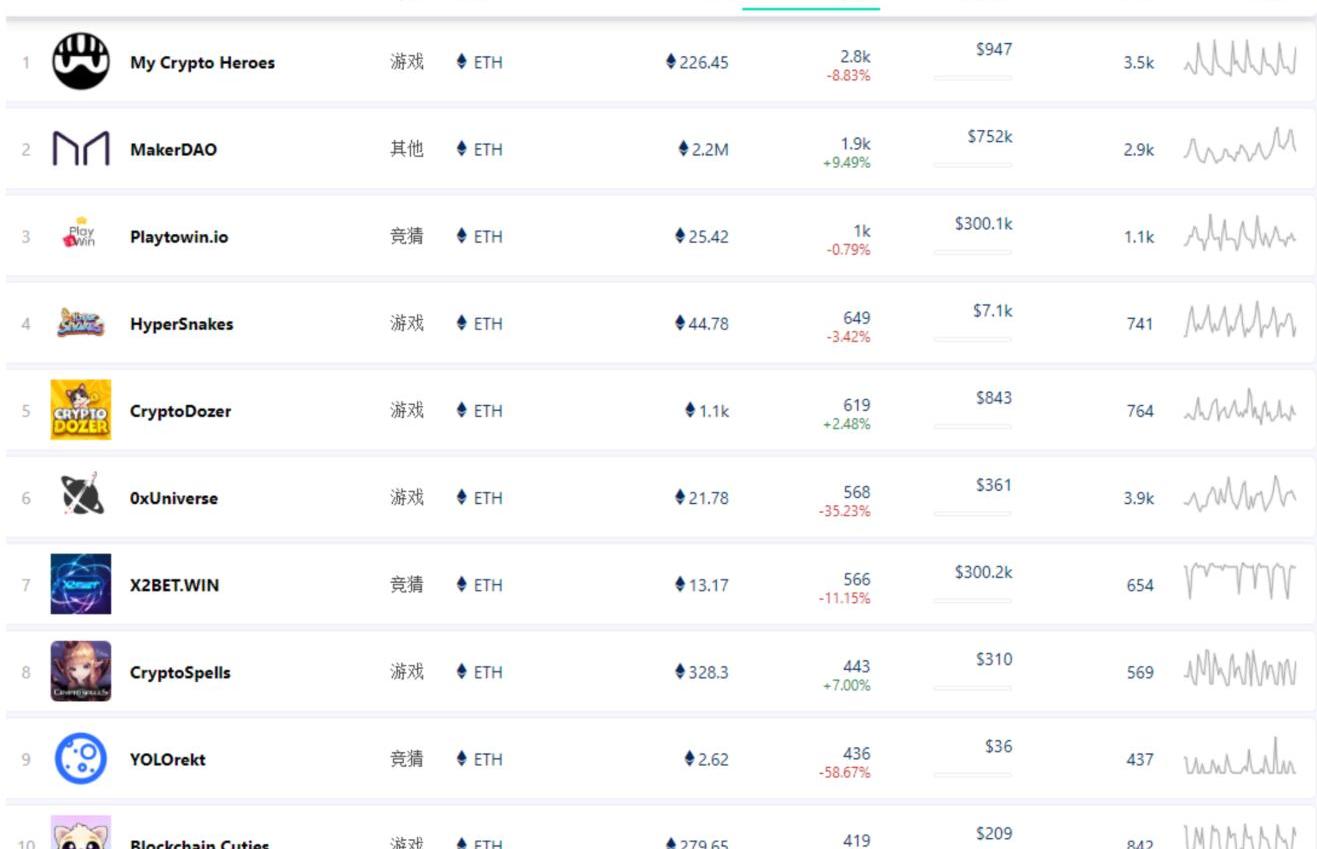This screenshot has height=849, width=1317.
Task: Click the HyperSnakes logo icon
Action: [x=80, y=323]
